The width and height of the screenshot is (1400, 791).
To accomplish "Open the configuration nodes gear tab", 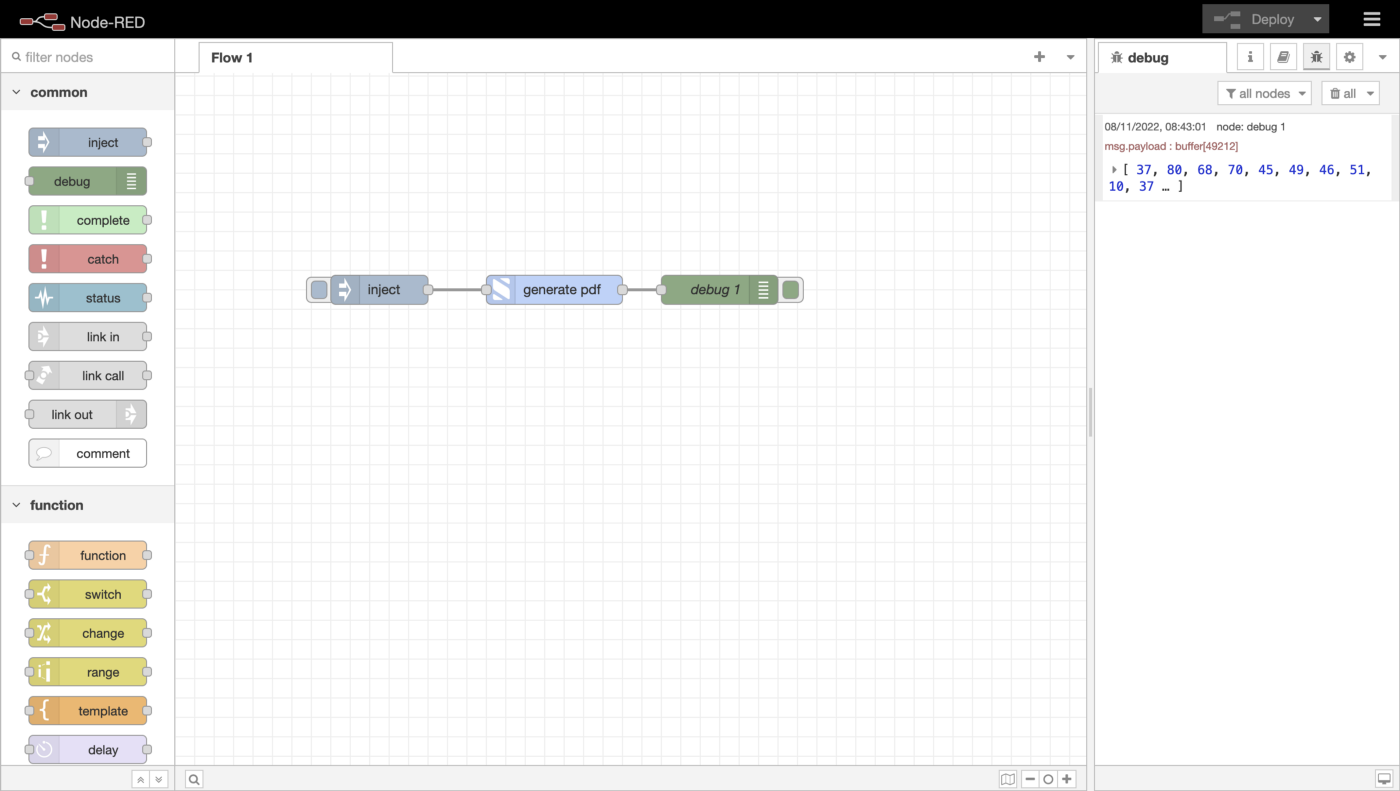I will coord(1349,57).
